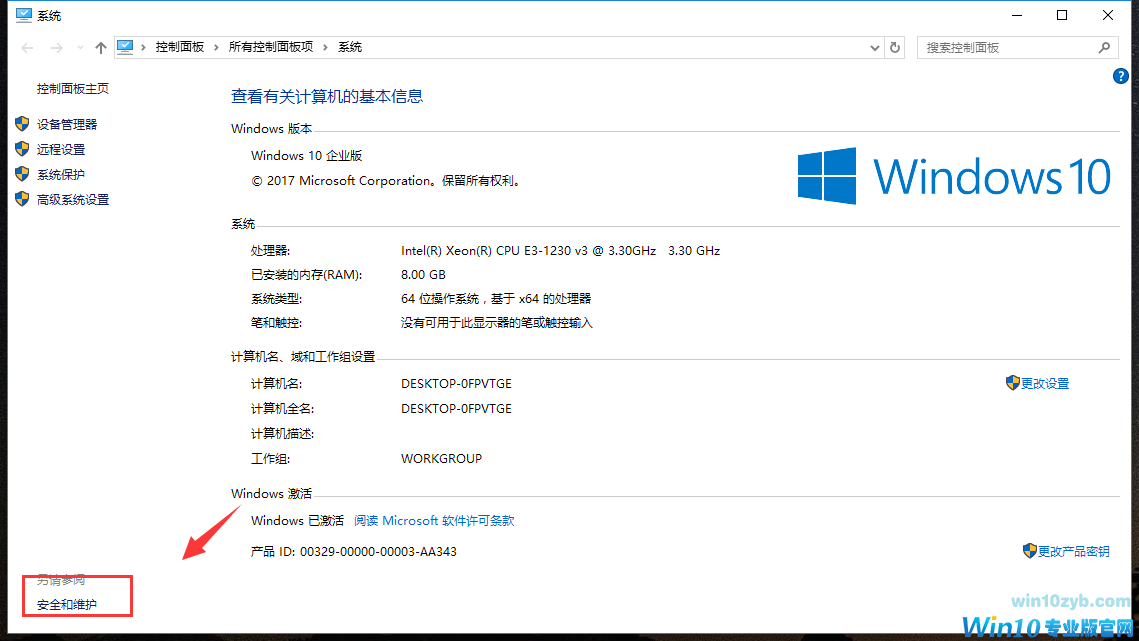Click inside the 搜索控制面板 search box
This screenshot has width=1139, height=641.
(1000, 46)
